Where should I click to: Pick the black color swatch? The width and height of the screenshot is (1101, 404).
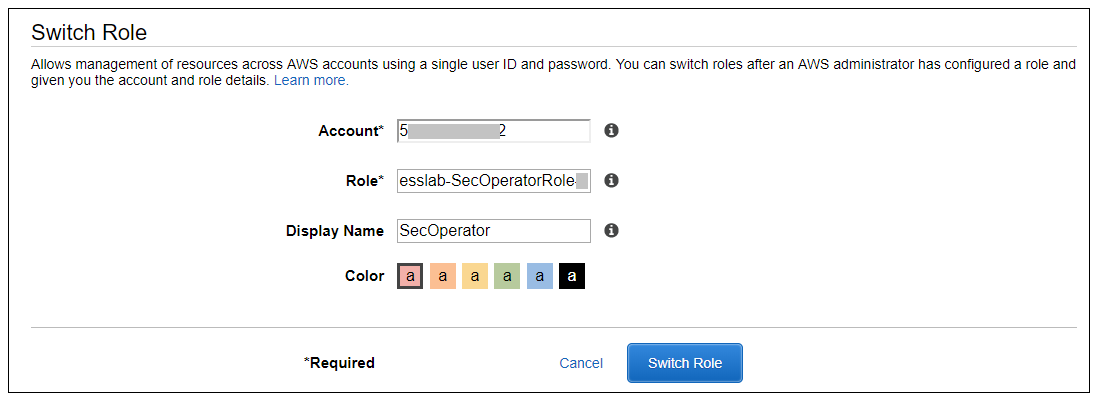point(572,276)
